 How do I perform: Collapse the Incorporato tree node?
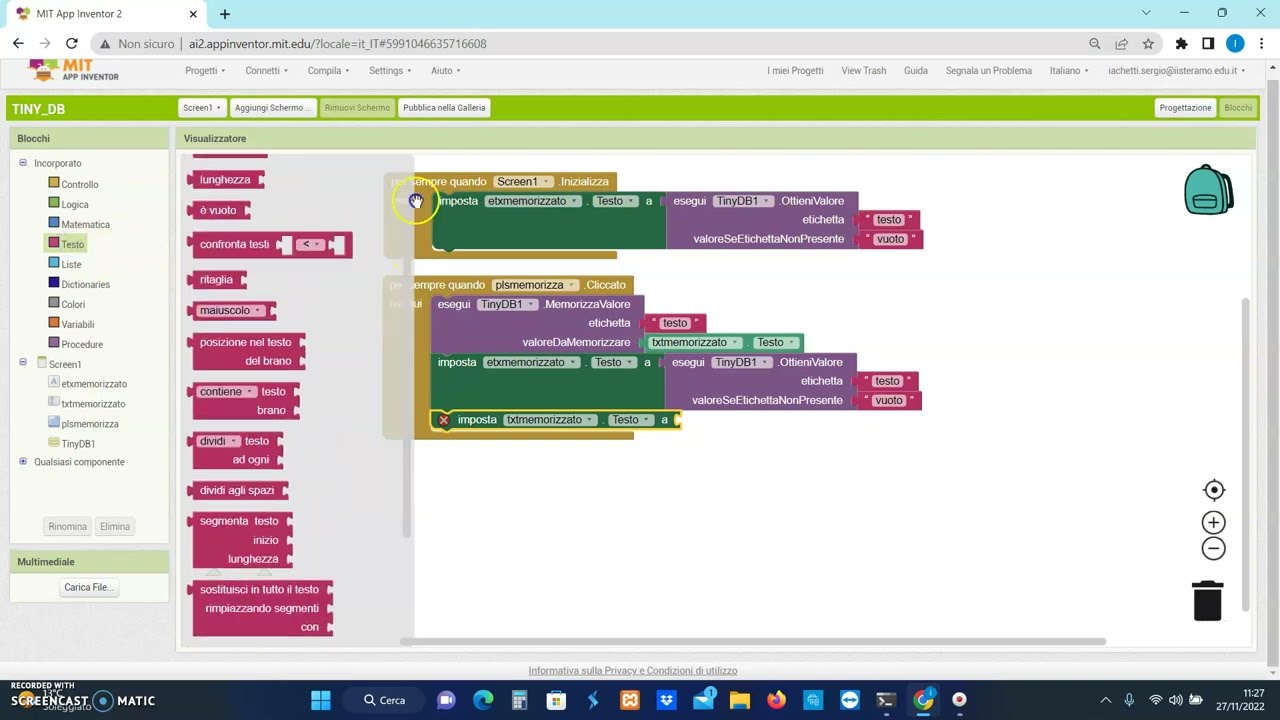23,163
